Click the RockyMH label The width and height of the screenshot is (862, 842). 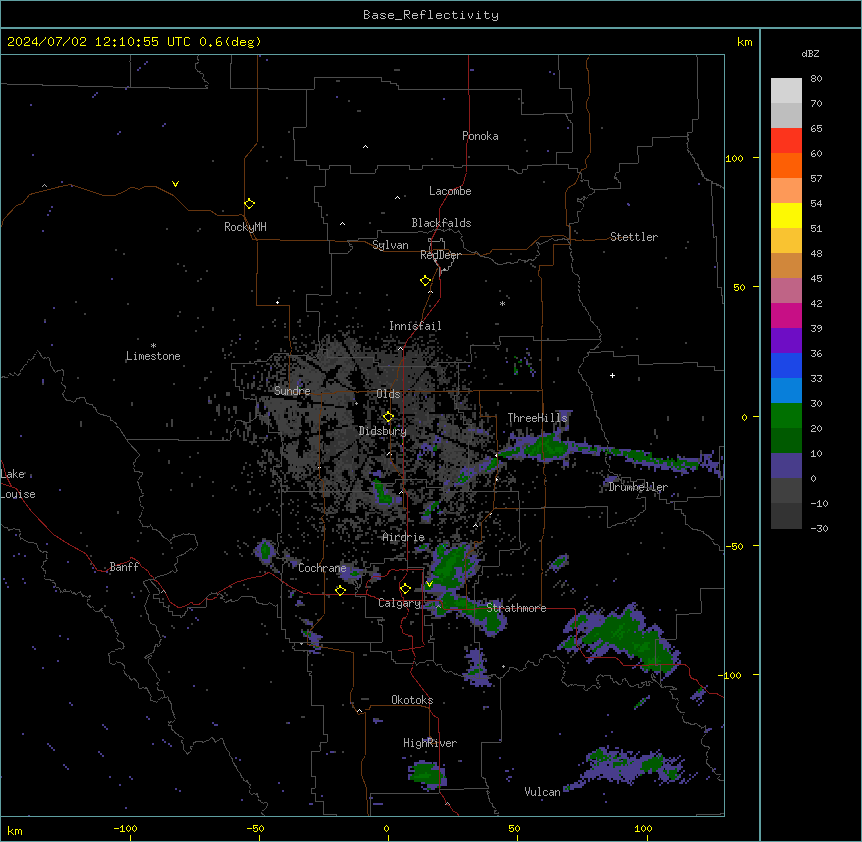click(x=245, y=227)
